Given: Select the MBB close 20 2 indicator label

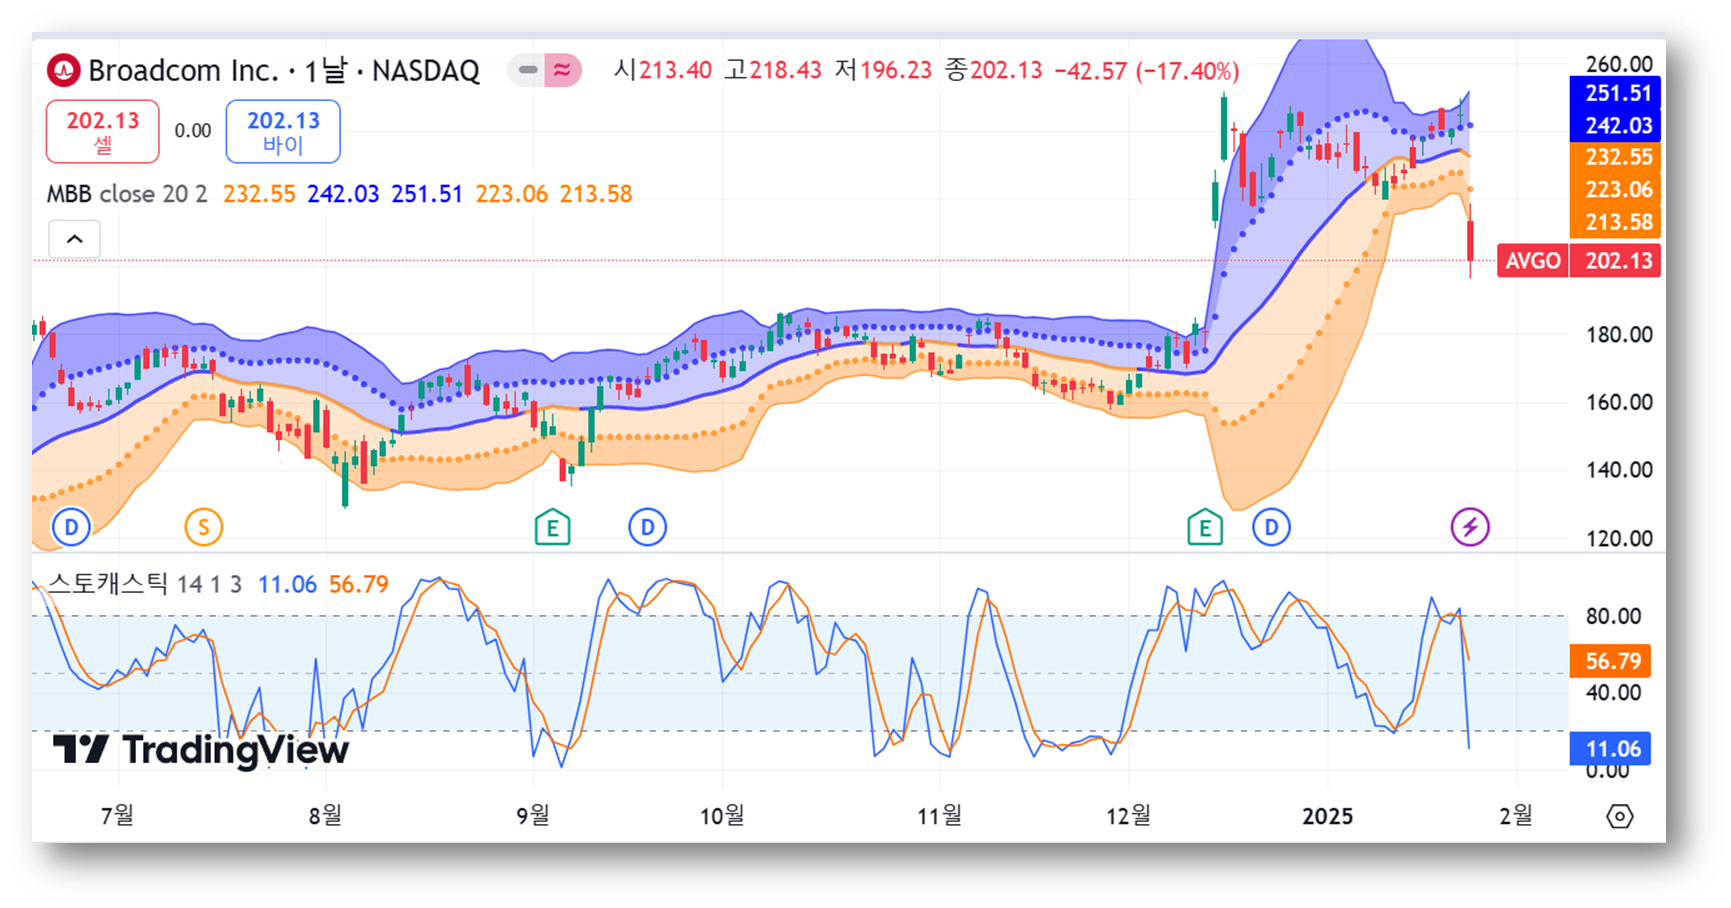Looking at the screenshot, I should [127, 194].
